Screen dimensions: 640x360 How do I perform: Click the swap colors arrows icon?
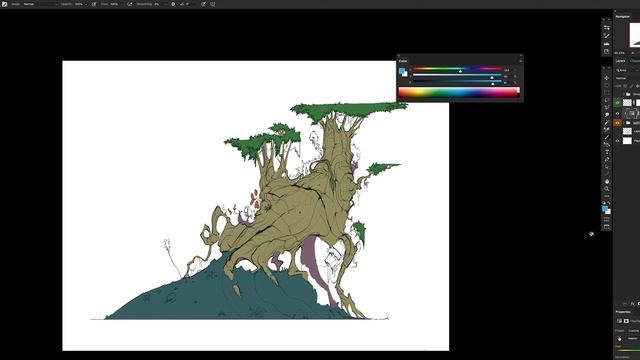coord(609,203)
